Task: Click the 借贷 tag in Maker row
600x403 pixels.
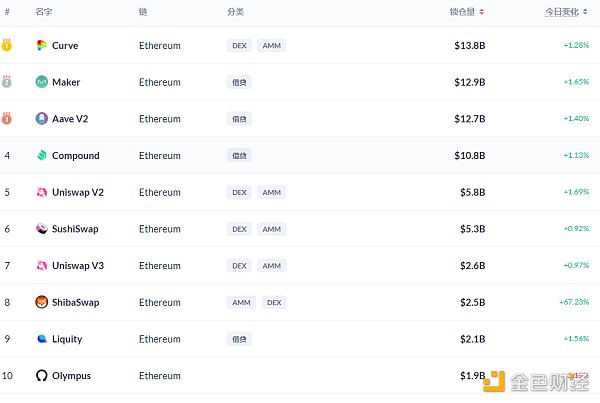Action: tap(239, 82)
